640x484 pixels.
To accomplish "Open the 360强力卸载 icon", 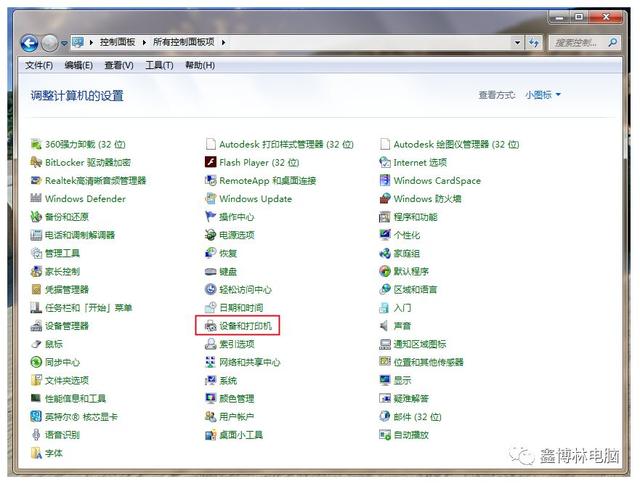I will coord(36,144).
